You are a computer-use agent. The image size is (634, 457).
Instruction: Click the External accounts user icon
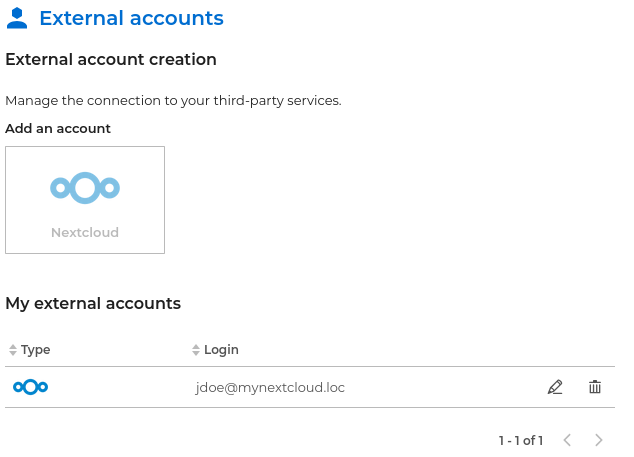pyautogui.click(x=17, y=18)
